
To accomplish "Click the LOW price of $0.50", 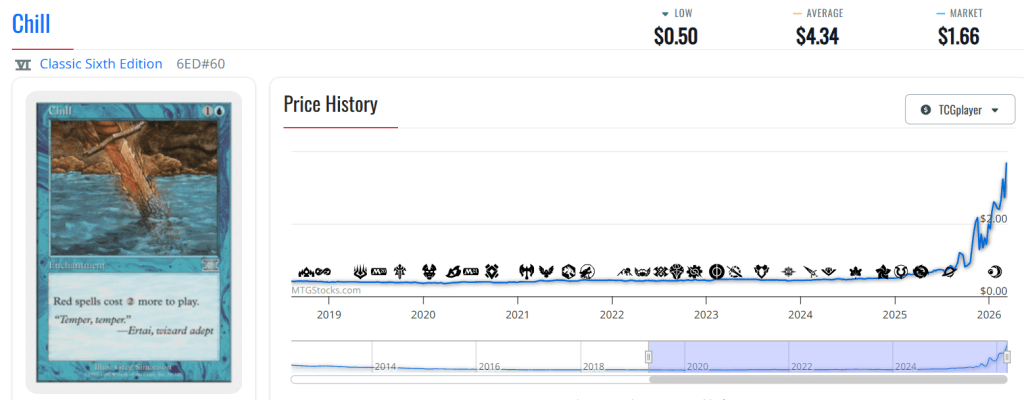I will point(675,36).
